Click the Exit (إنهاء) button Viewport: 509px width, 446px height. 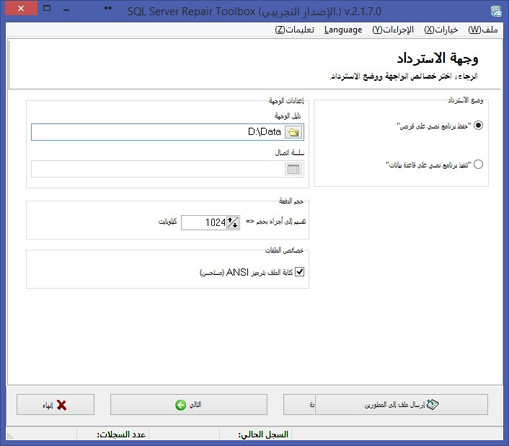click(55, 405)
